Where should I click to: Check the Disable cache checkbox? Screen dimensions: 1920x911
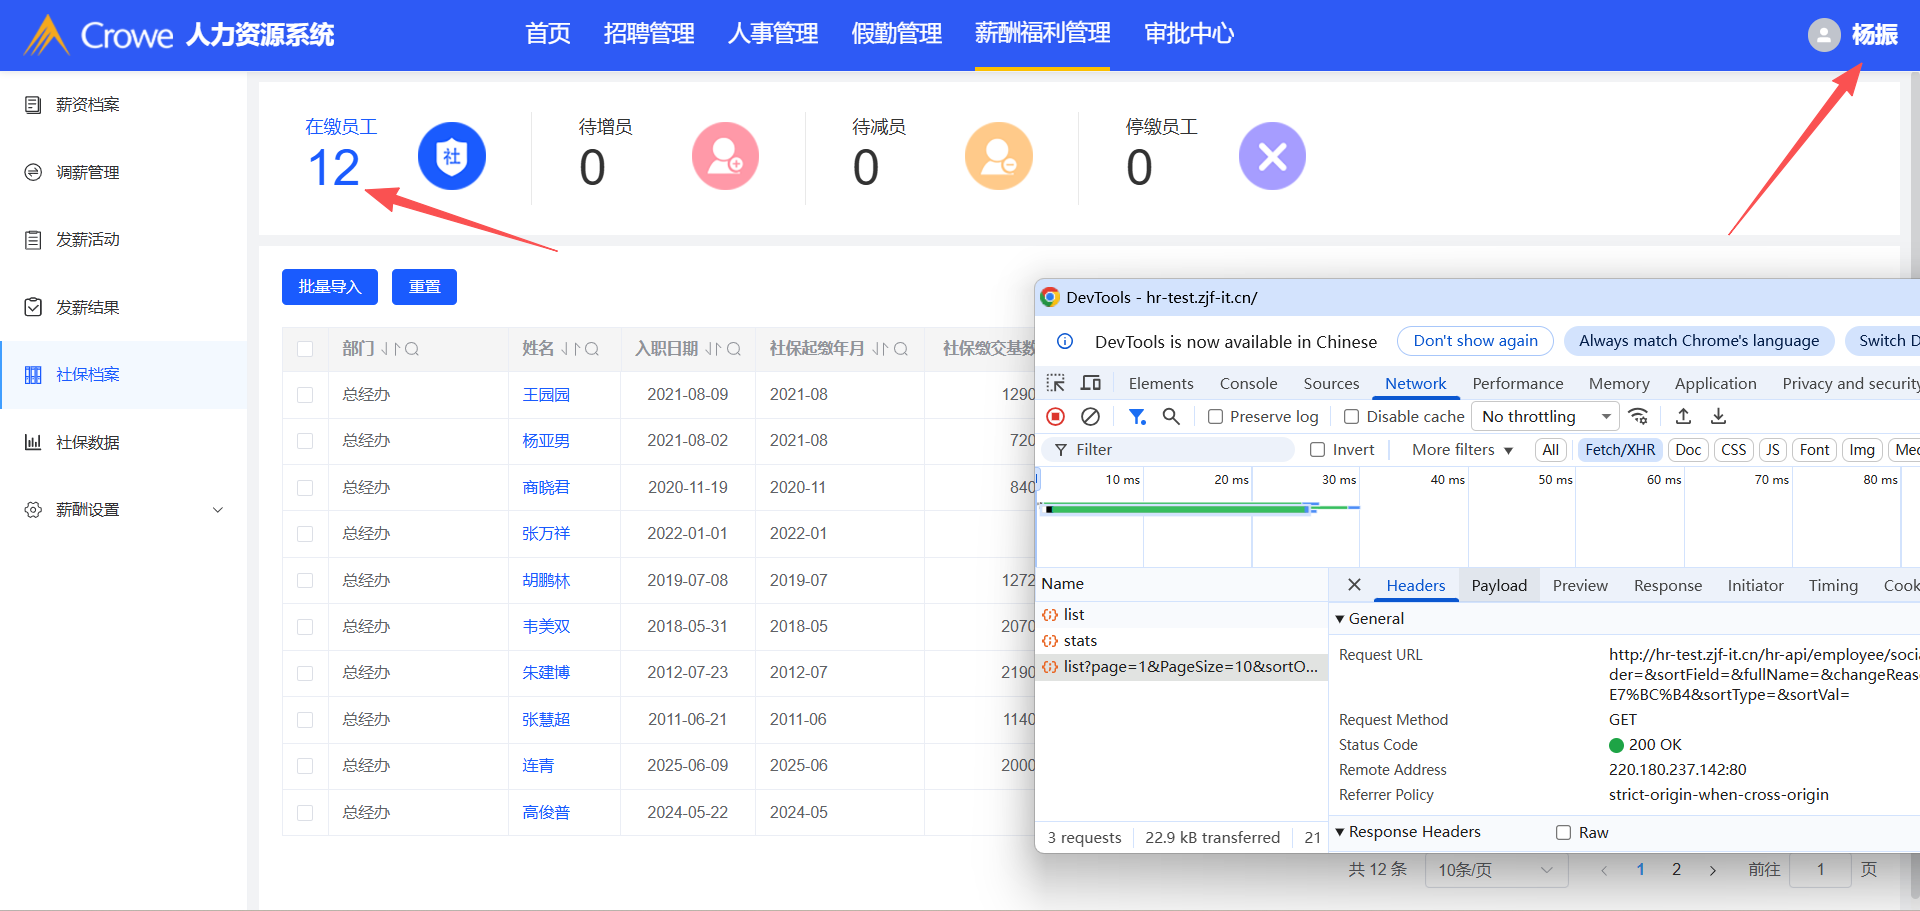tap(1352, 417)
